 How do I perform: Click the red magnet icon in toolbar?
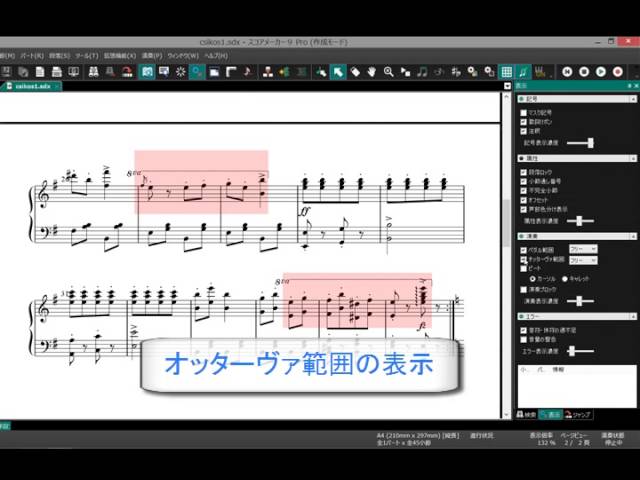[127, 72]
